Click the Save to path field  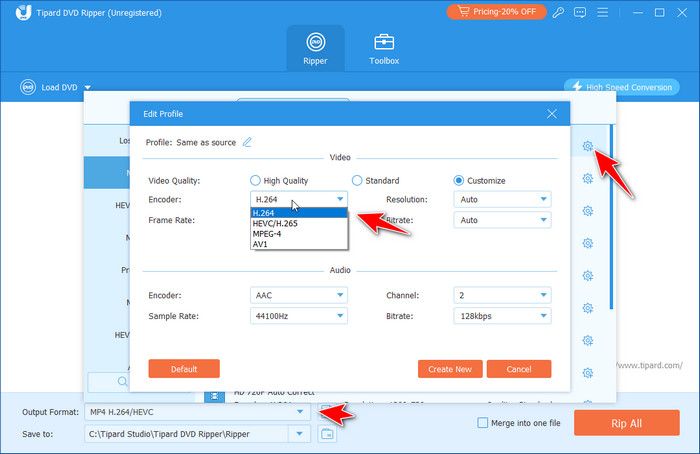coord(187,433)
